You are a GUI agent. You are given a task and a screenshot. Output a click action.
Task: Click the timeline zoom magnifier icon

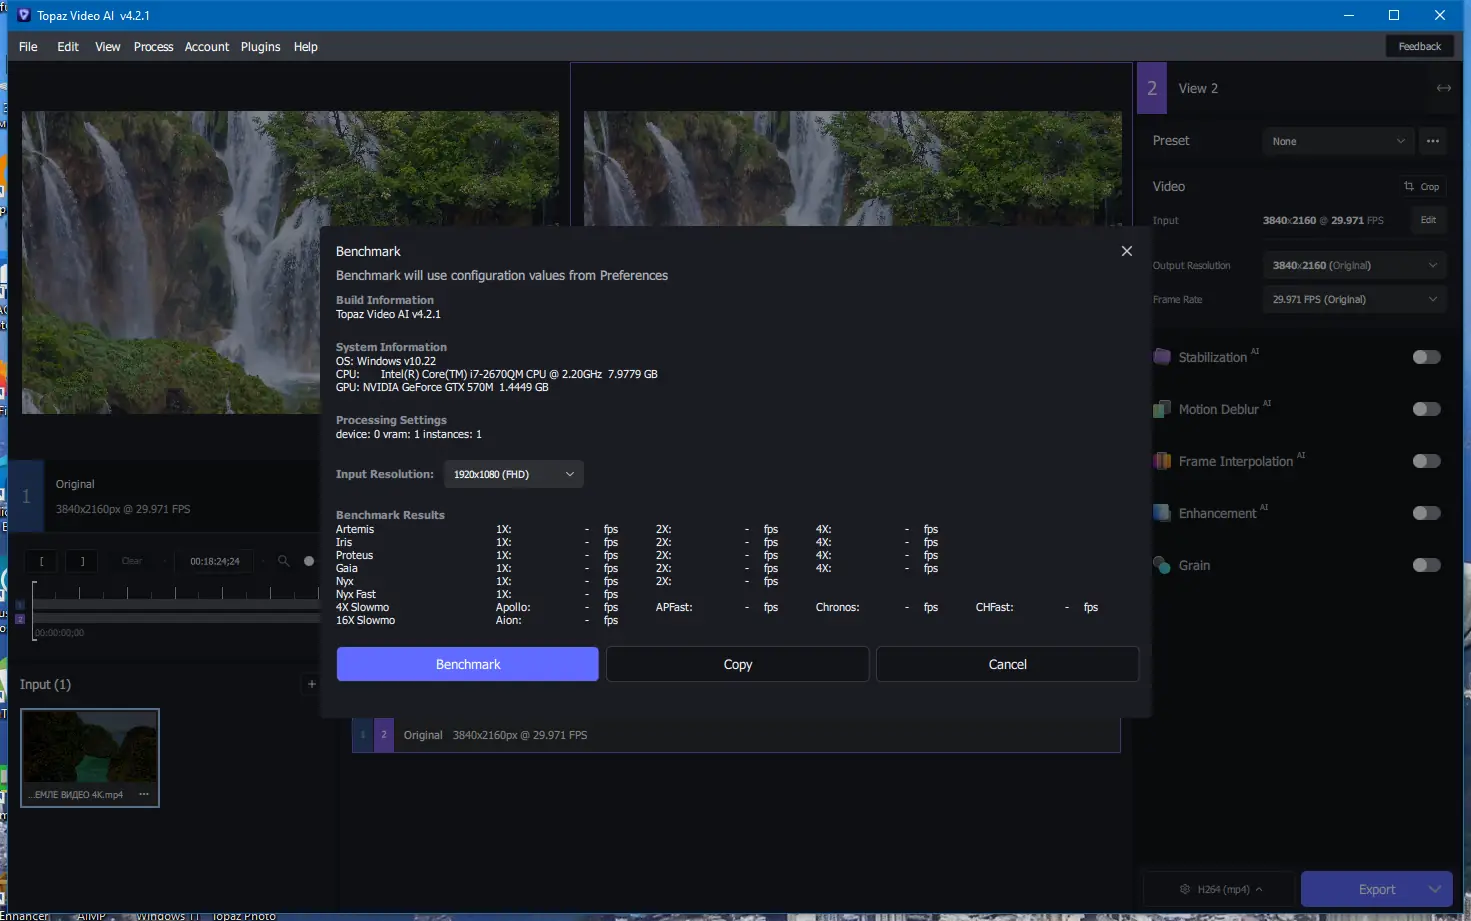[x=284, y=561]
